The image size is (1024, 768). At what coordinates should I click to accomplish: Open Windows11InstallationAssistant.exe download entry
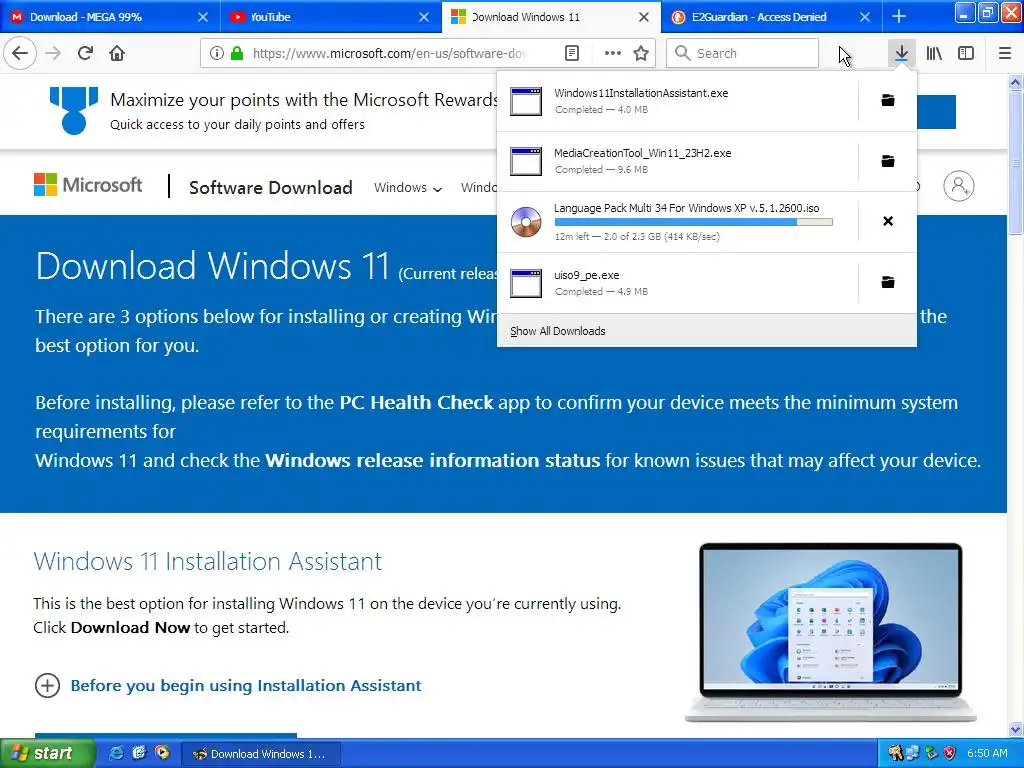point(678,101)
